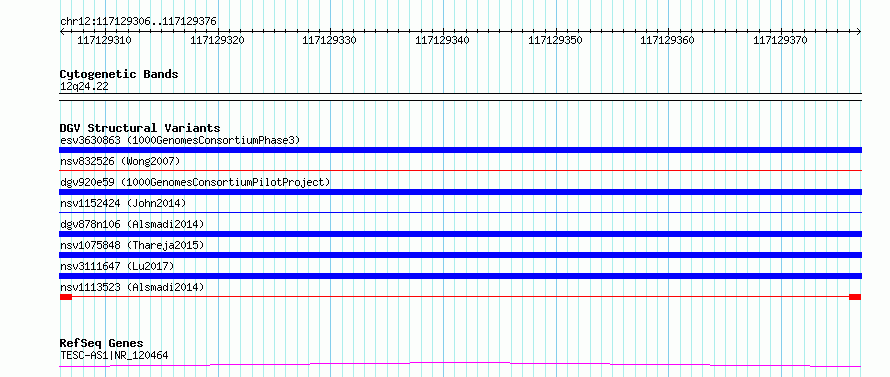Click the blue bar under nsv3111647
890x377 pixels.
click(460, 276)
